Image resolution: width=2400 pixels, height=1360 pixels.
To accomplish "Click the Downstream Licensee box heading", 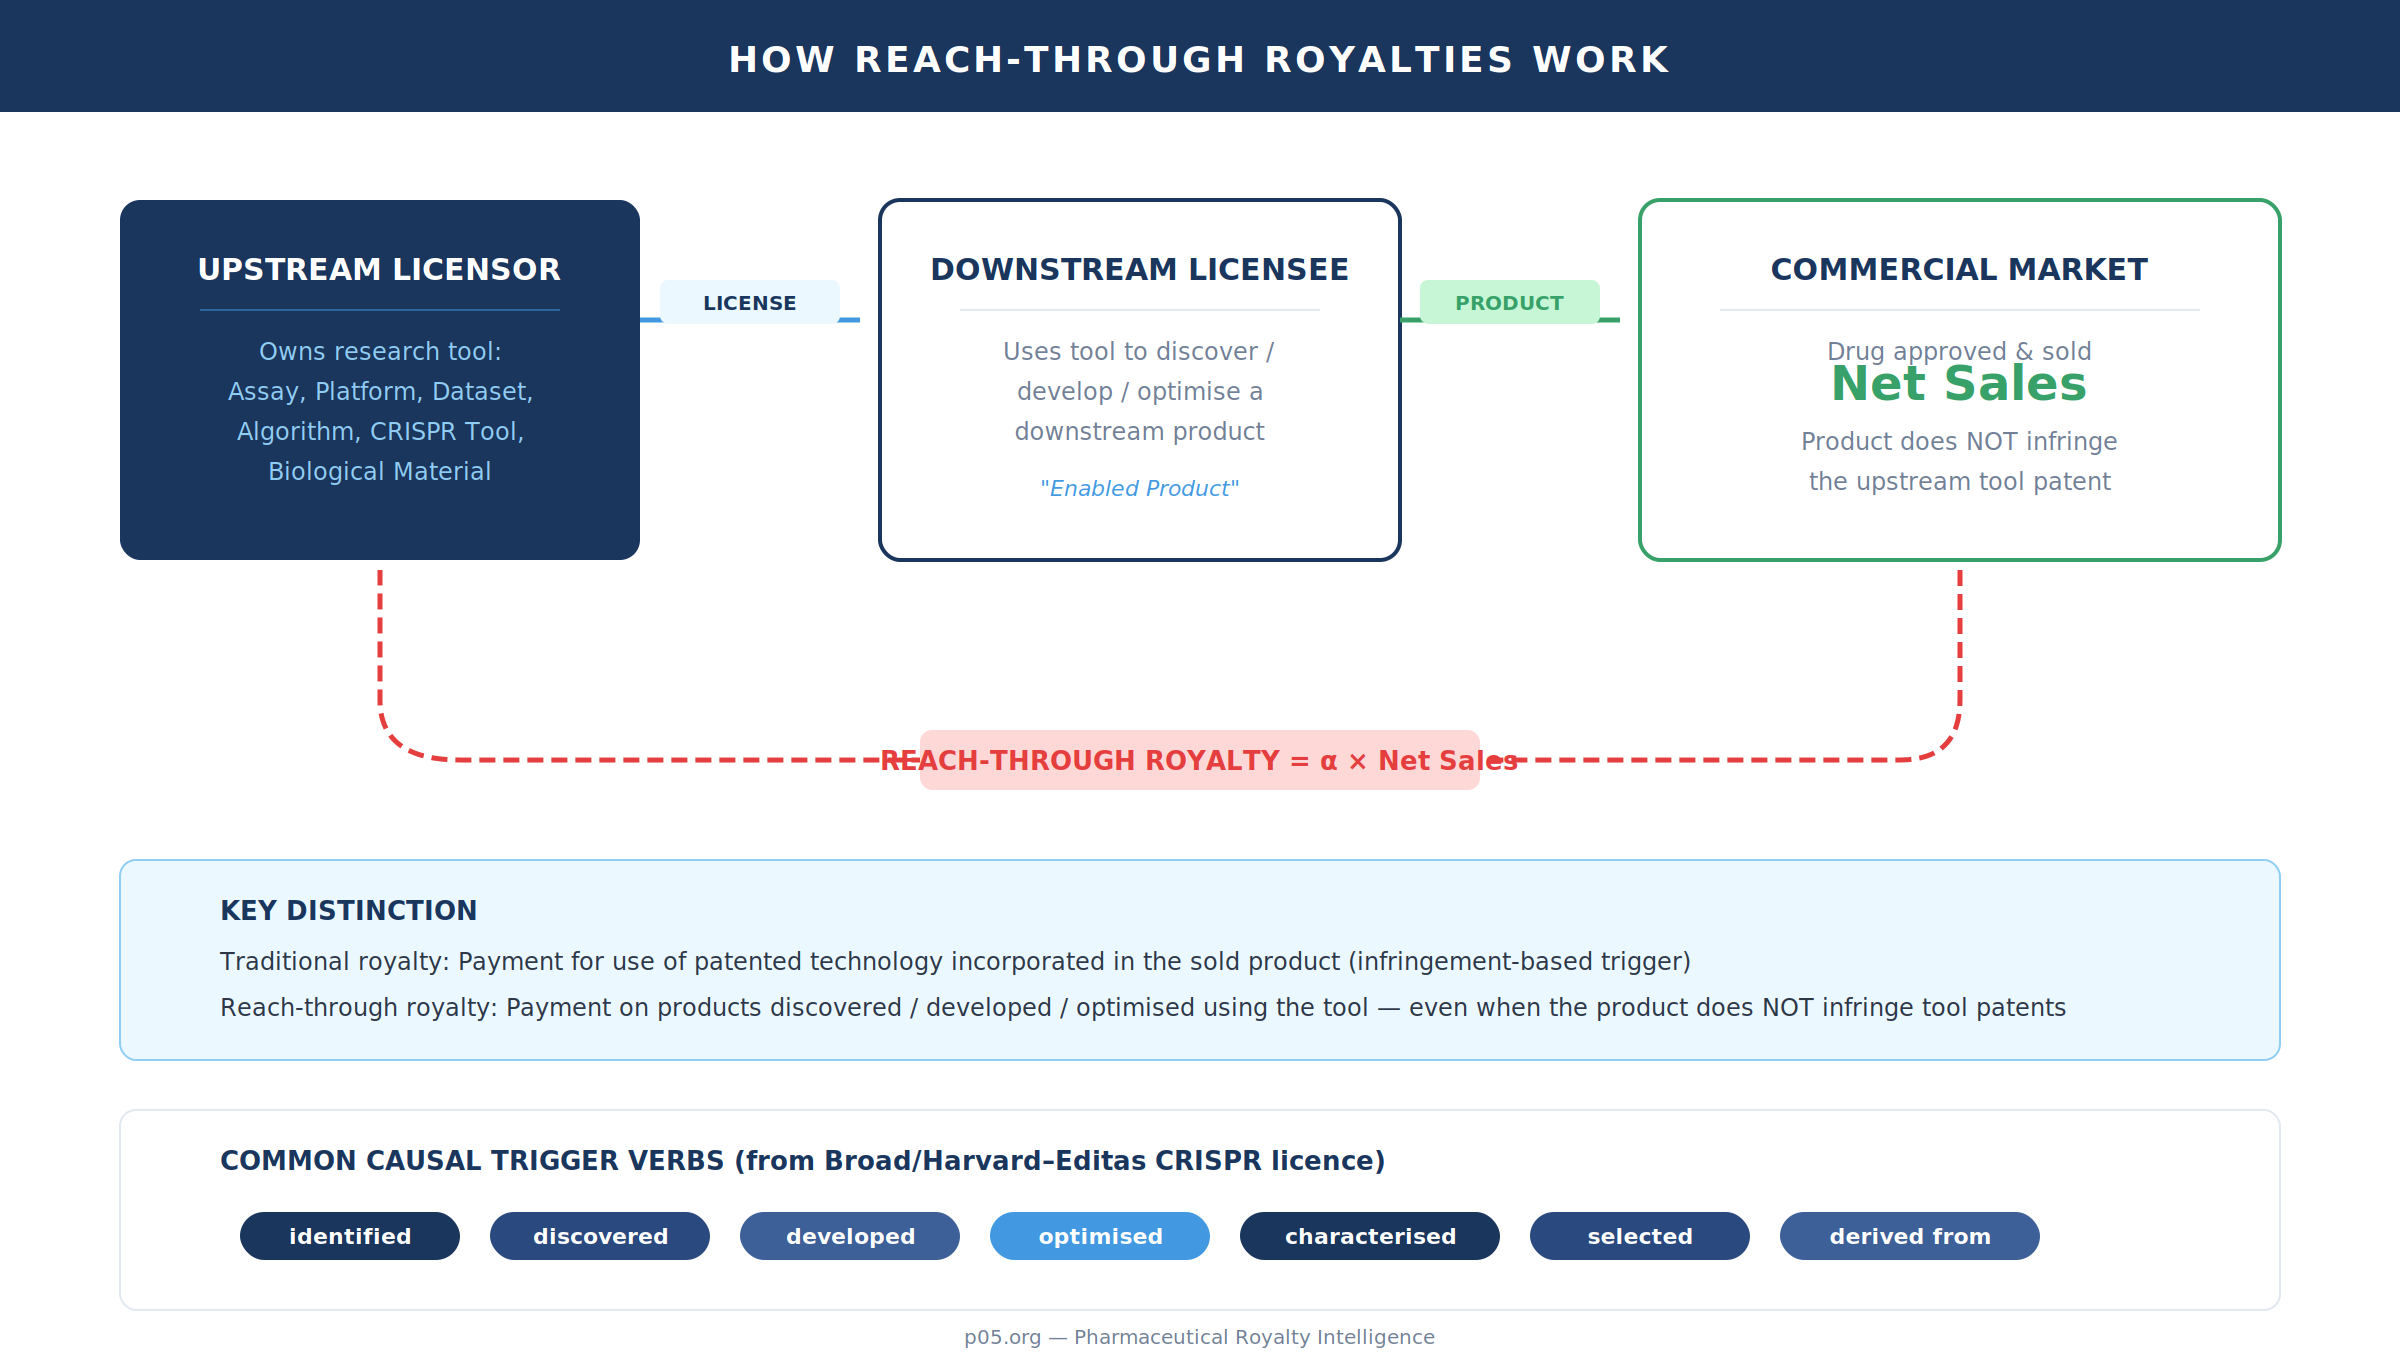I will click(x=1139, y=269).
